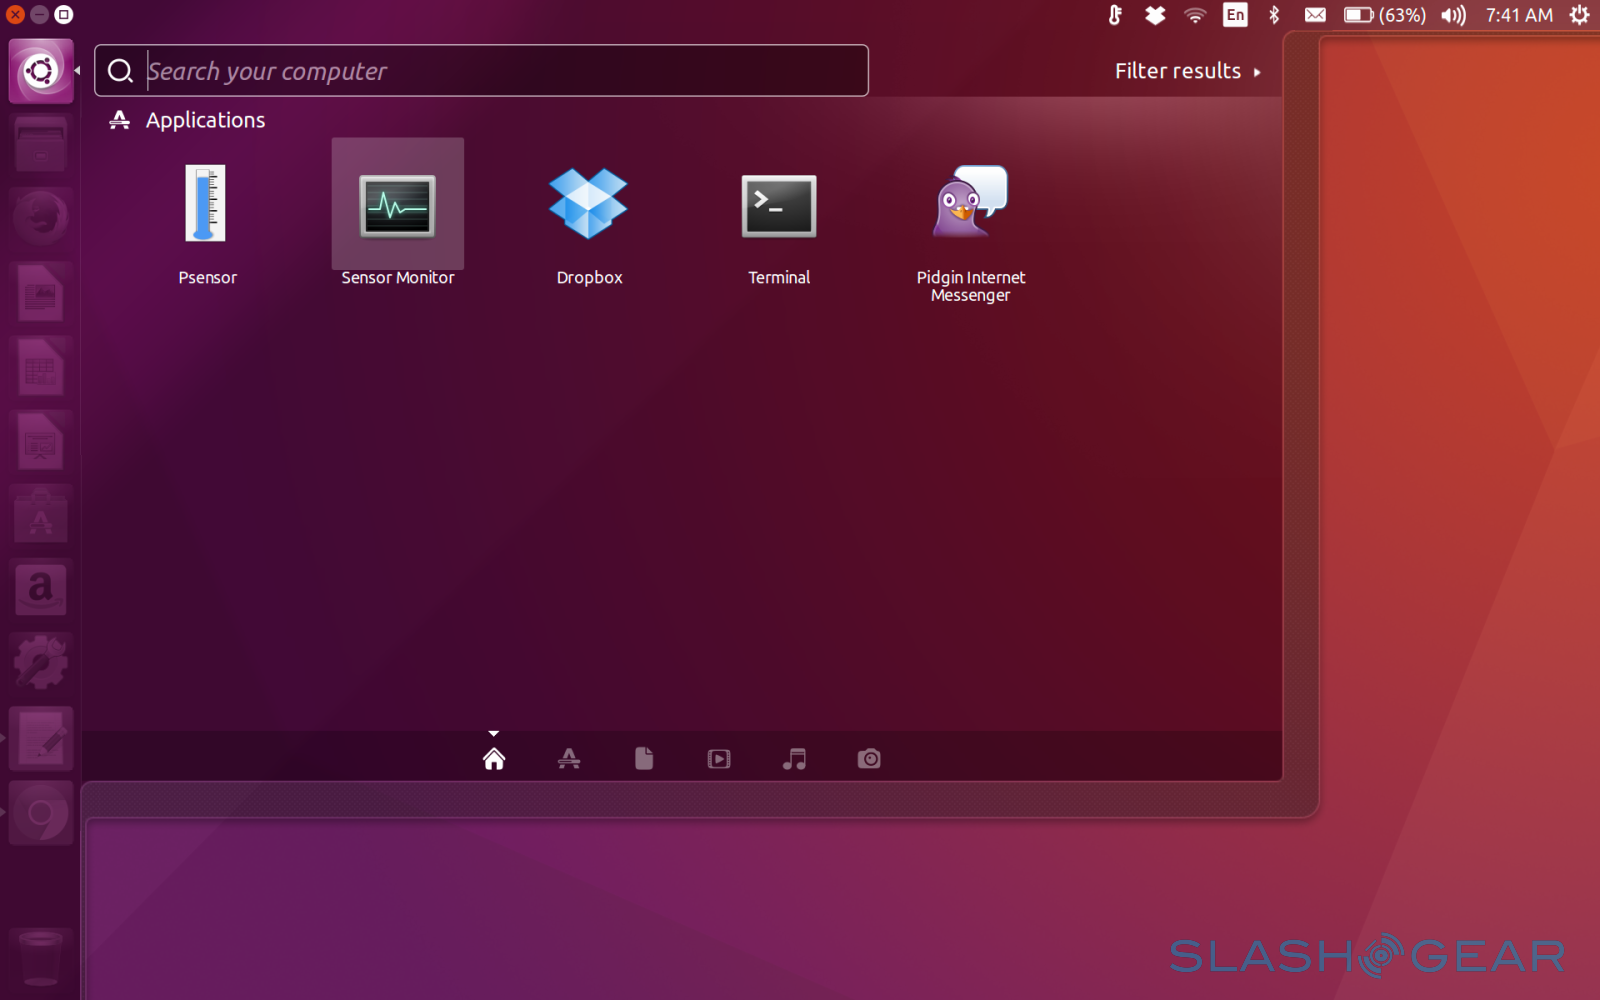Open the system power gear menu
The image size is (1600, 1000).
click(1579, 15)
